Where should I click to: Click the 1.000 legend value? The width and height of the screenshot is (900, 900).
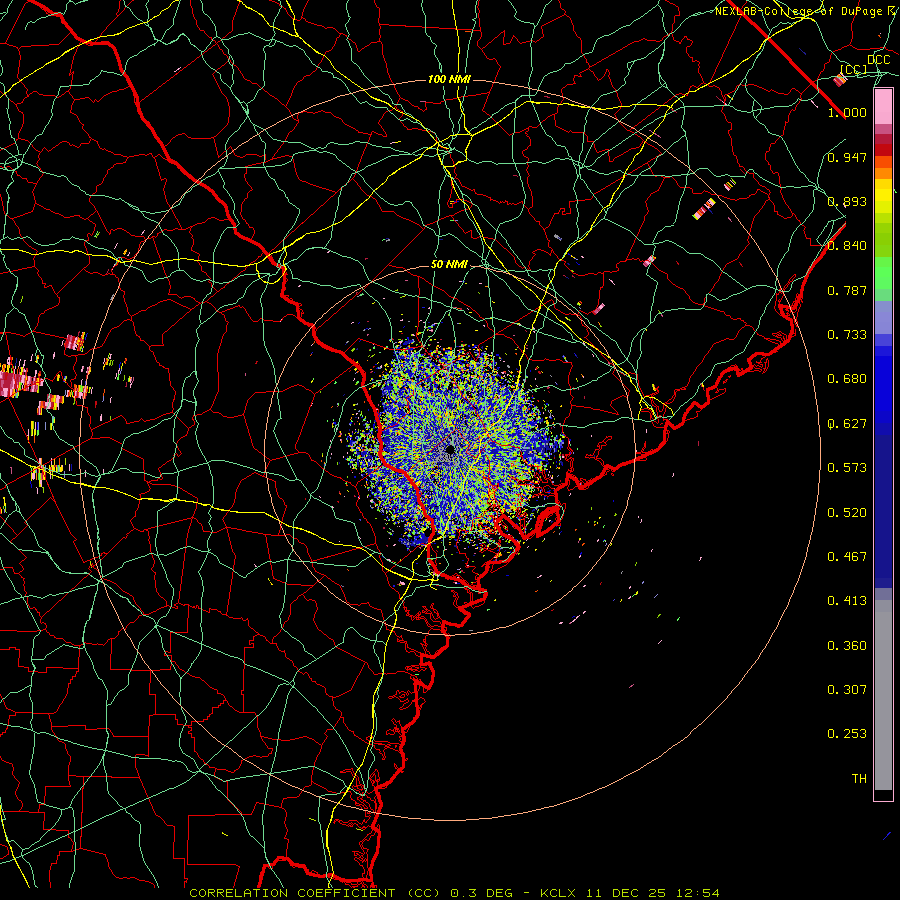tap(847, 112)
